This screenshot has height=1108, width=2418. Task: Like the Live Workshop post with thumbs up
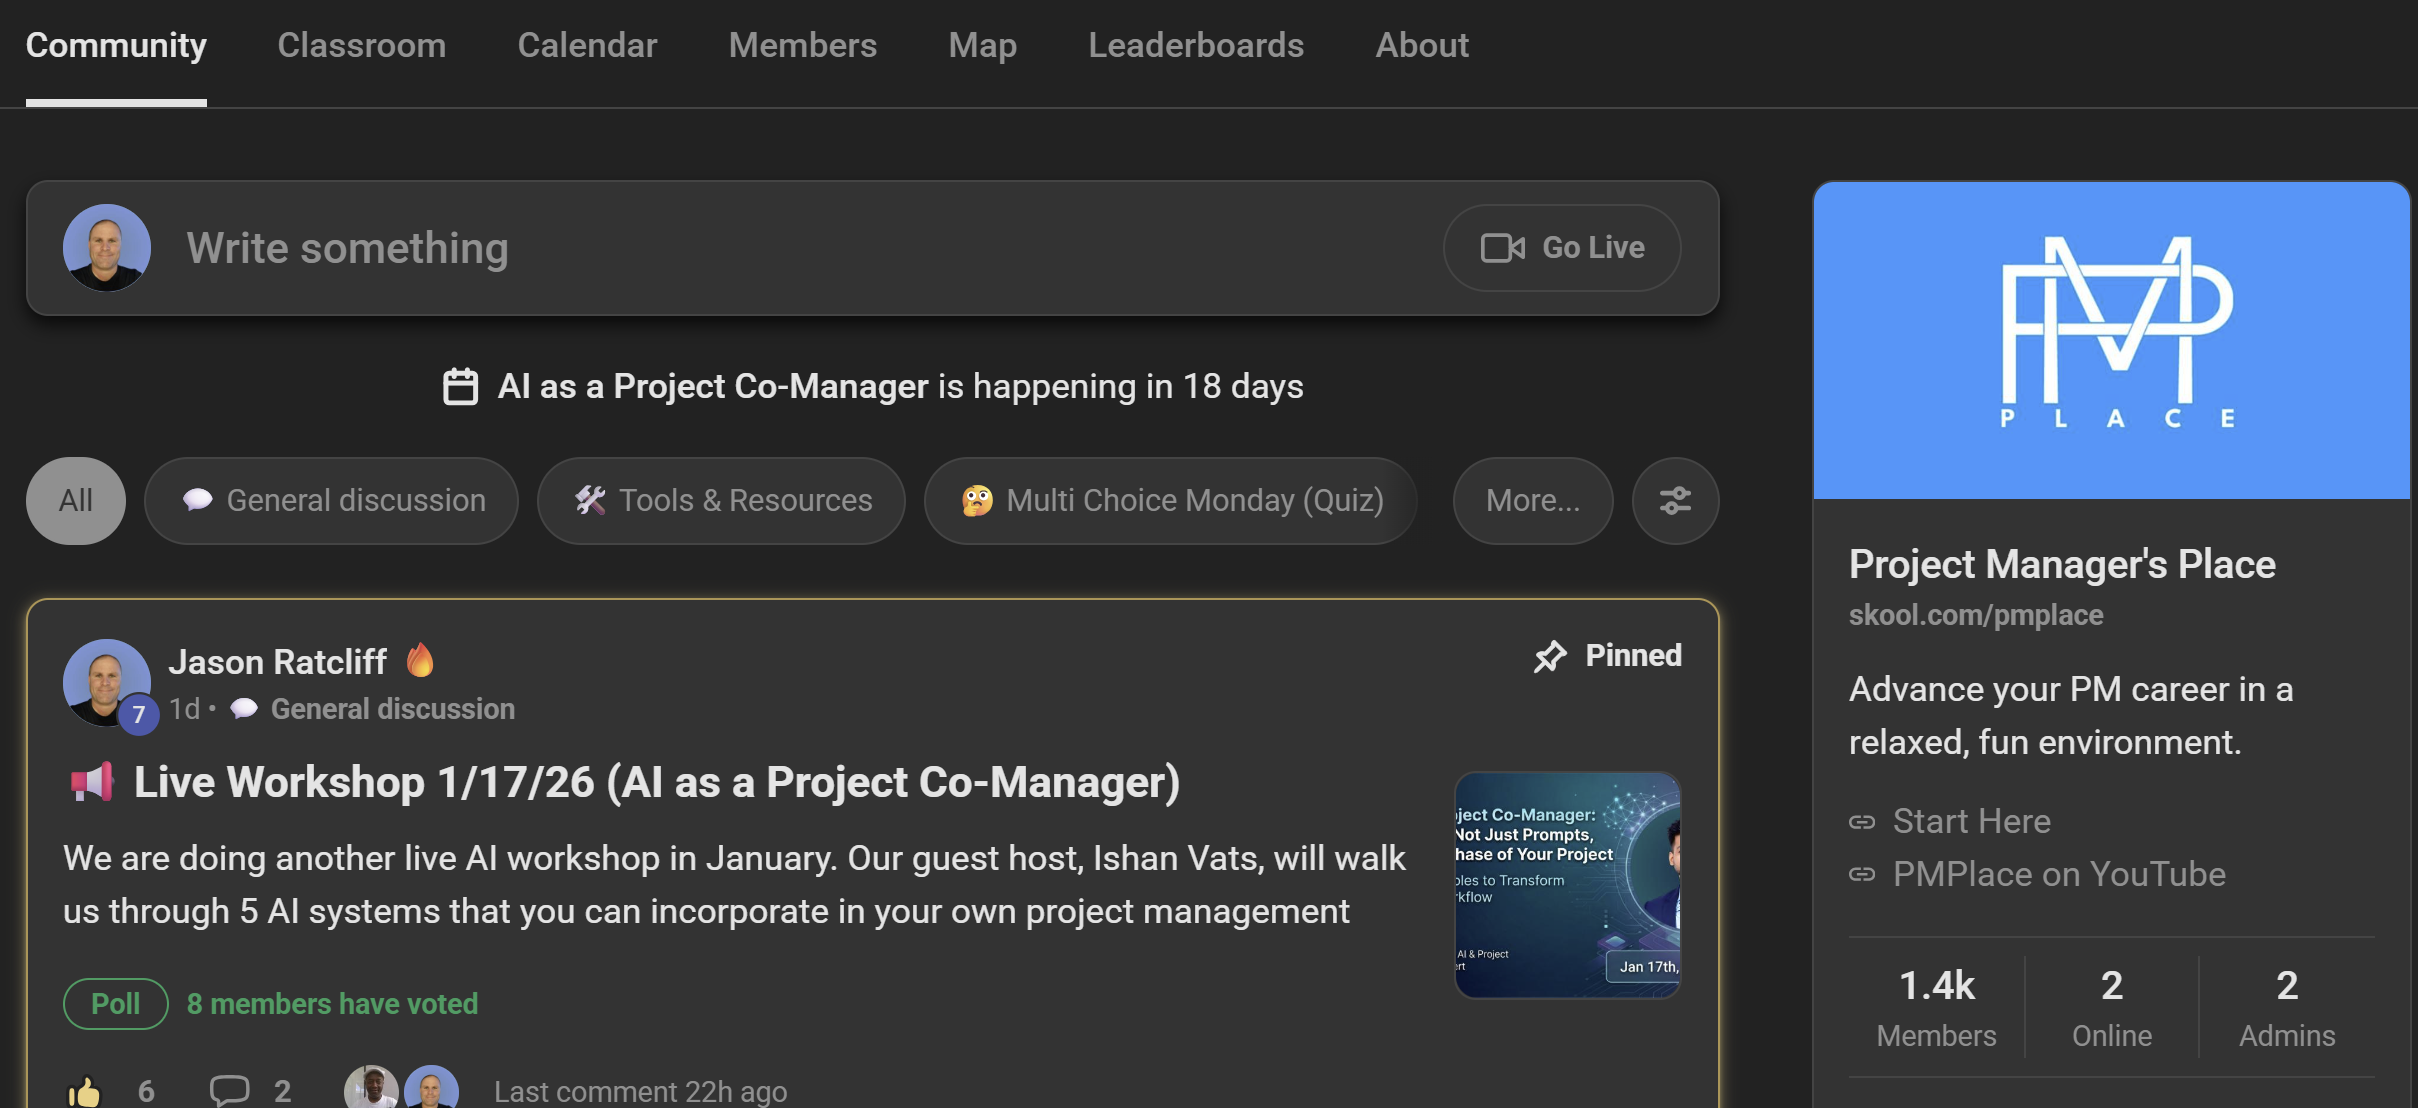86,1091
